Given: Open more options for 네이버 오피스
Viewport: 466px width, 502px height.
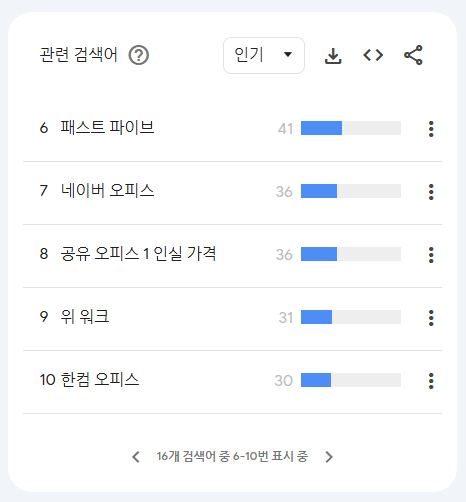Looking at the screenshot, I should pos(431,192).
